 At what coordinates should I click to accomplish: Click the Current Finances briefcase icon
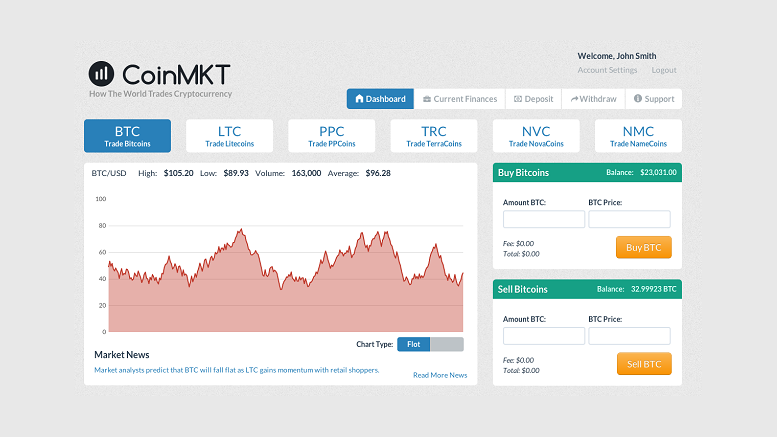(427, 99)
